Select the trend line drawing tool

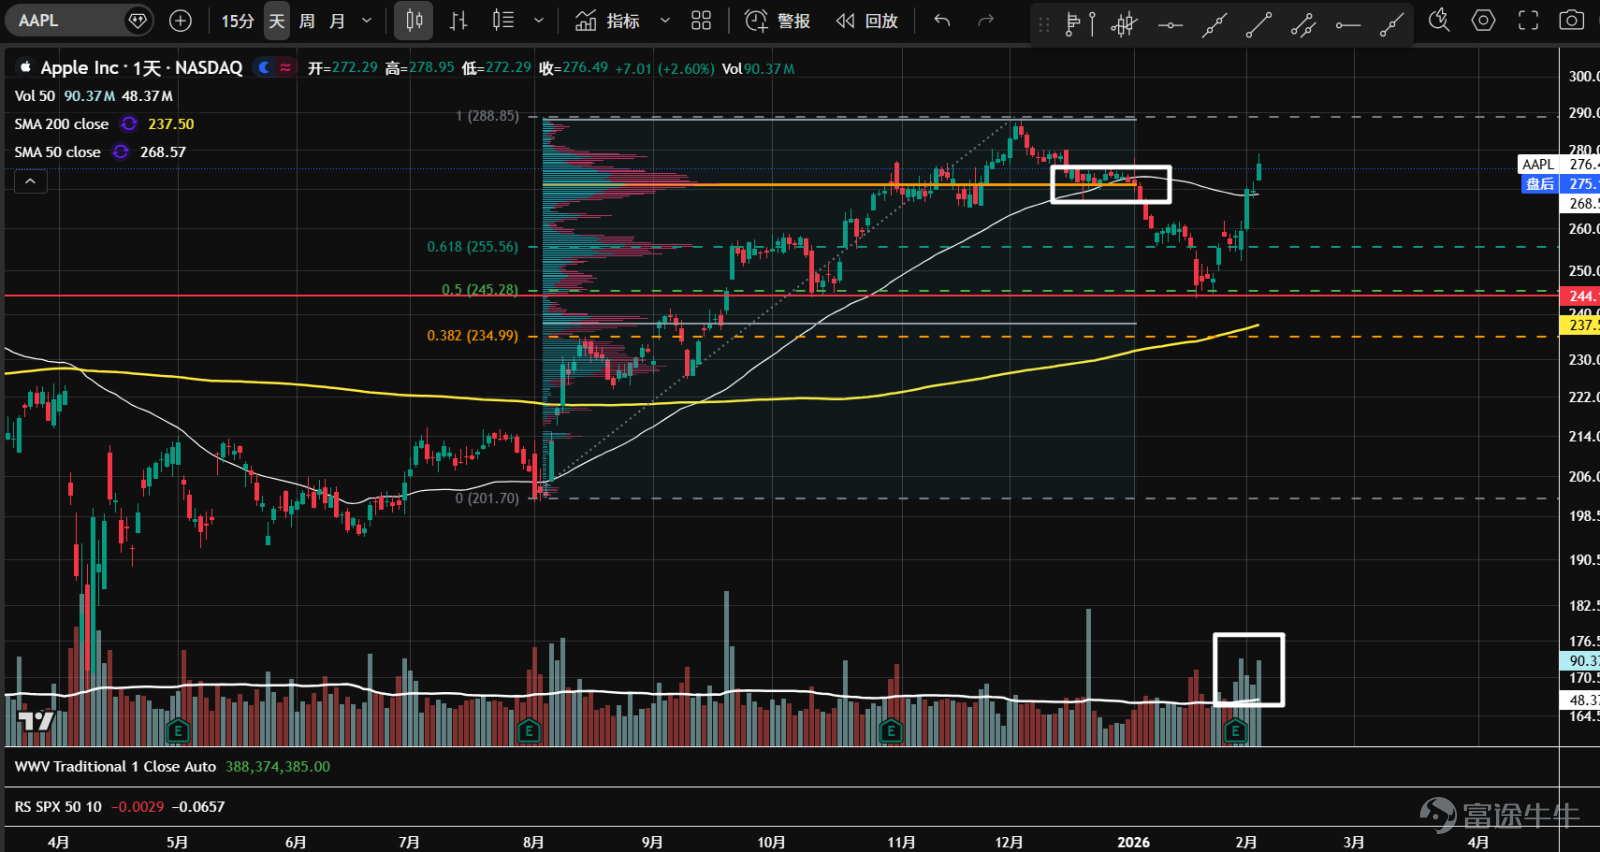click(x=1214, y=24)
